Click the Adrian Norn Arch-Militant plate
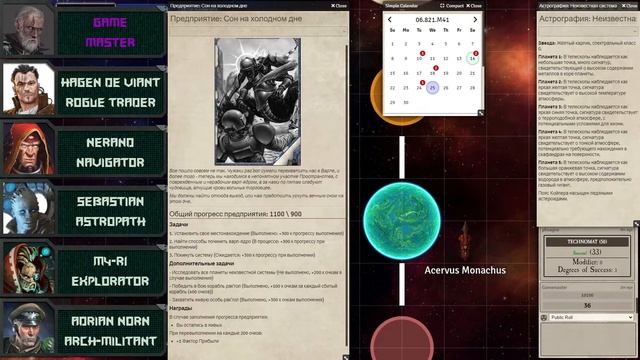 110,331
